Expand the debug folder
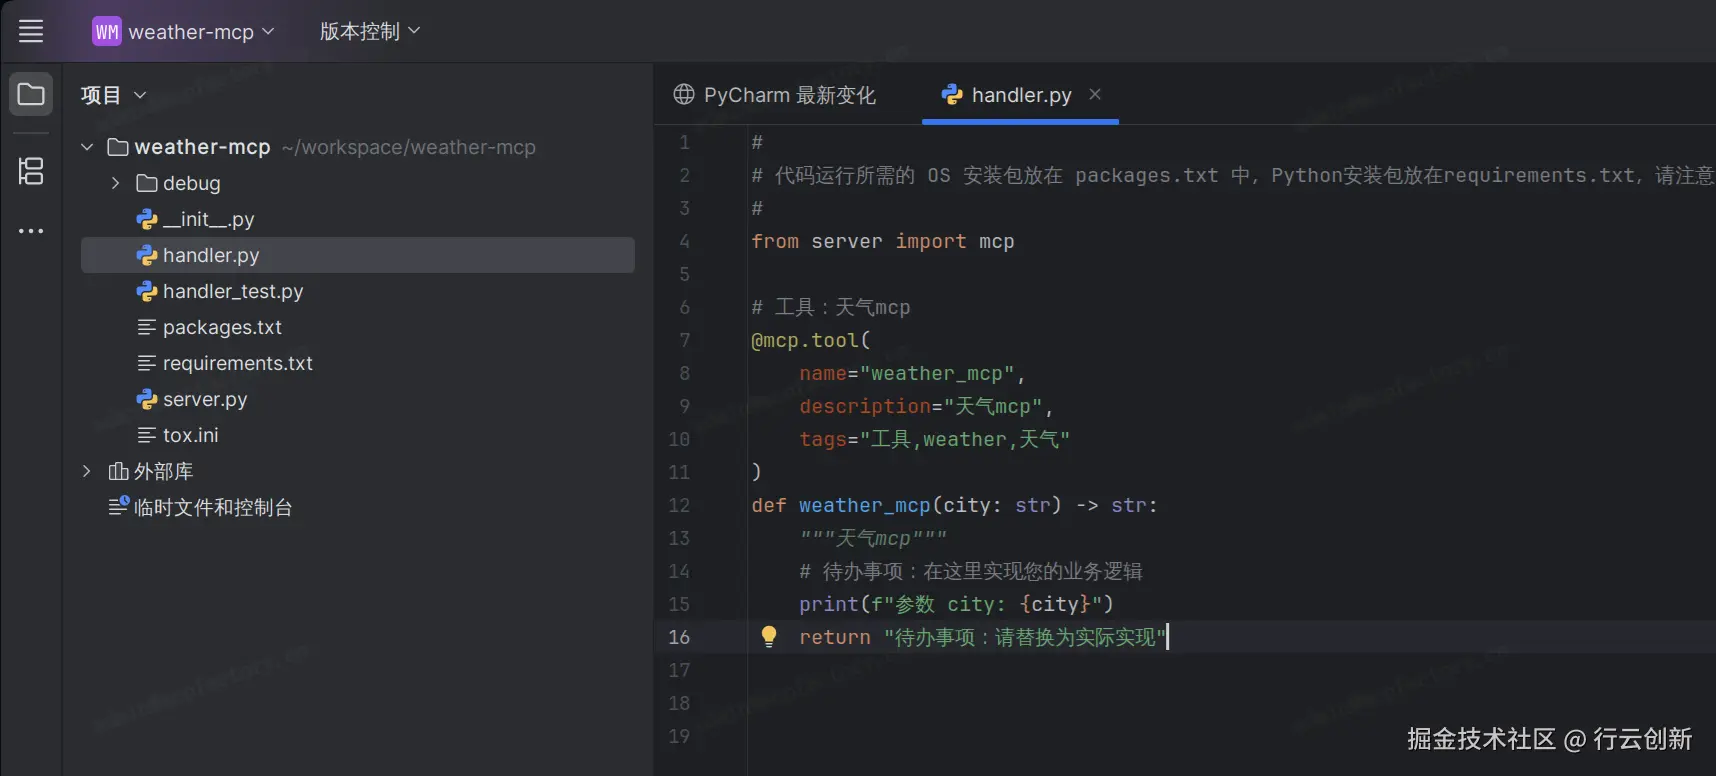1716x776 pixels. [x=115, y=183]
